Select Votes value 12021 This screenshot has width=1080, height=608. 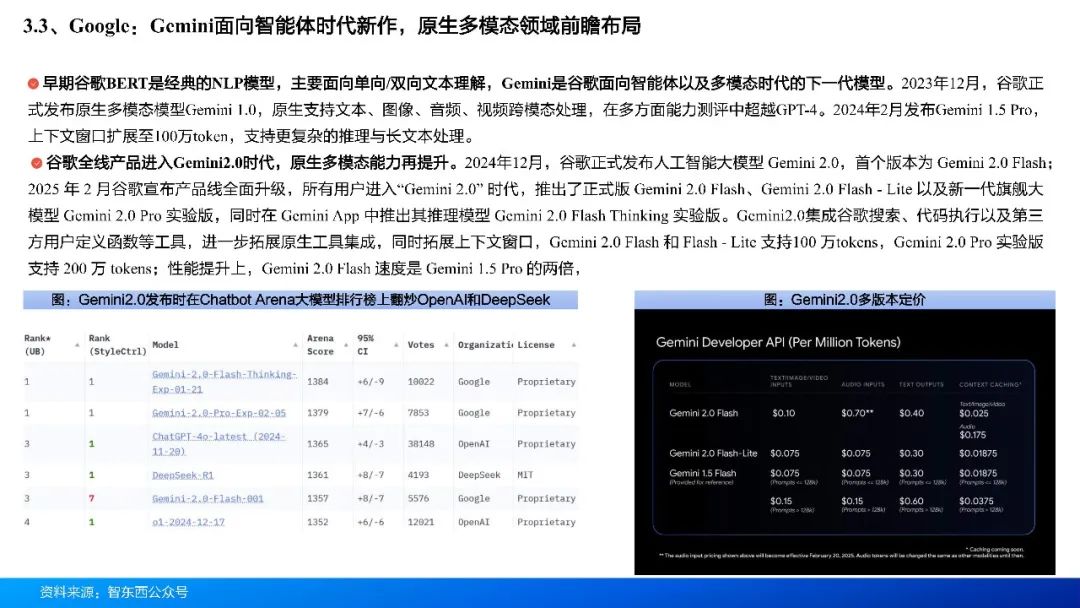click(421, 522)
